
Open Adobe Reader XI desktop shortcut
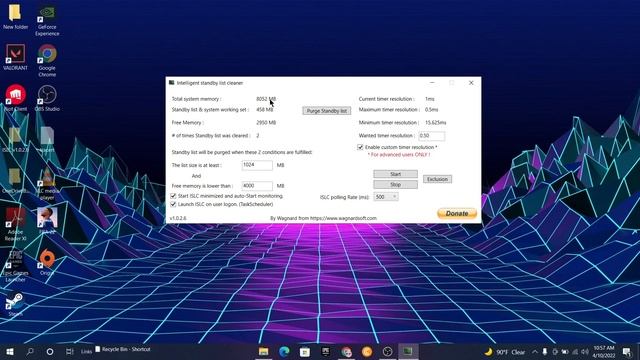tap(16, 224)
